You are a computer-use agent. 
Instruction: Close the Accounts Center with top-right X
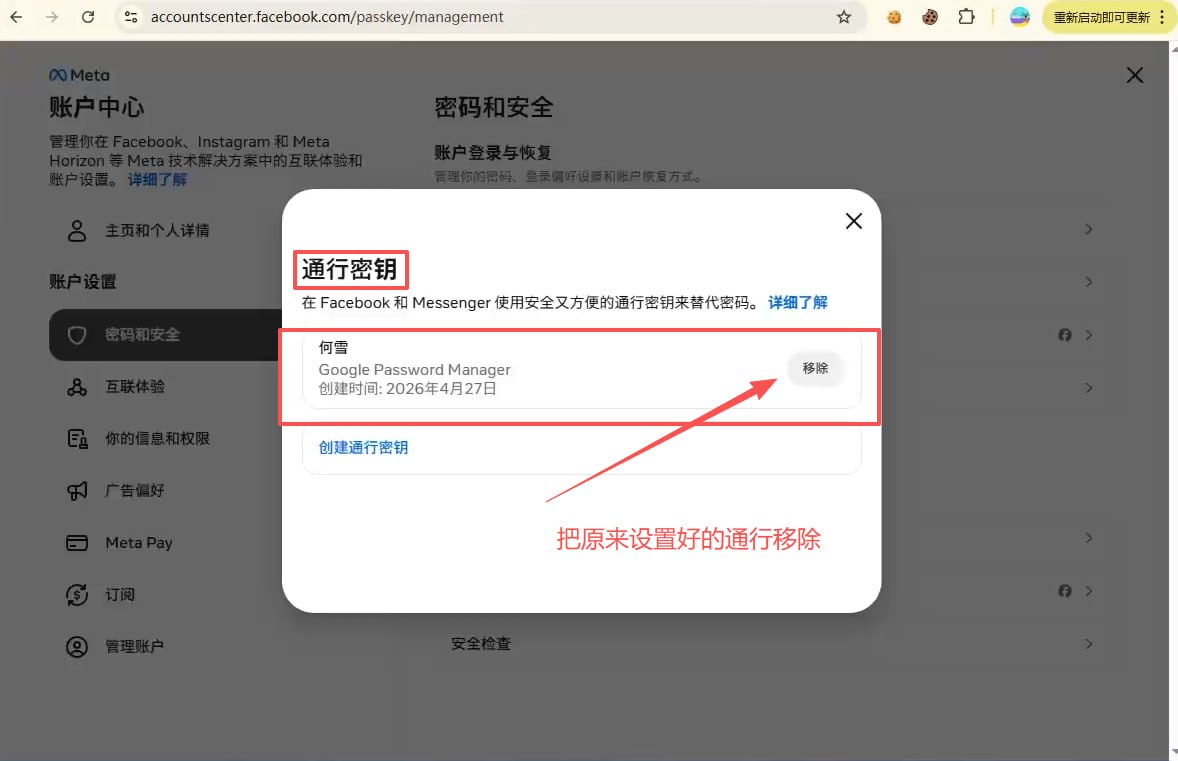(1134, 75)
